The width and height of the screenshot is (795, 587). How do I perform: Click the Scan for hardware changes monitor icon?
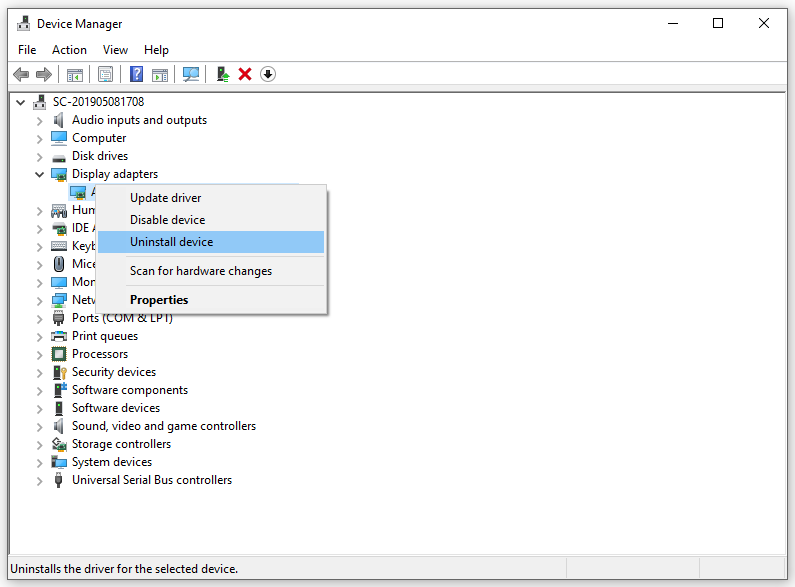click(x=191, y=75)
